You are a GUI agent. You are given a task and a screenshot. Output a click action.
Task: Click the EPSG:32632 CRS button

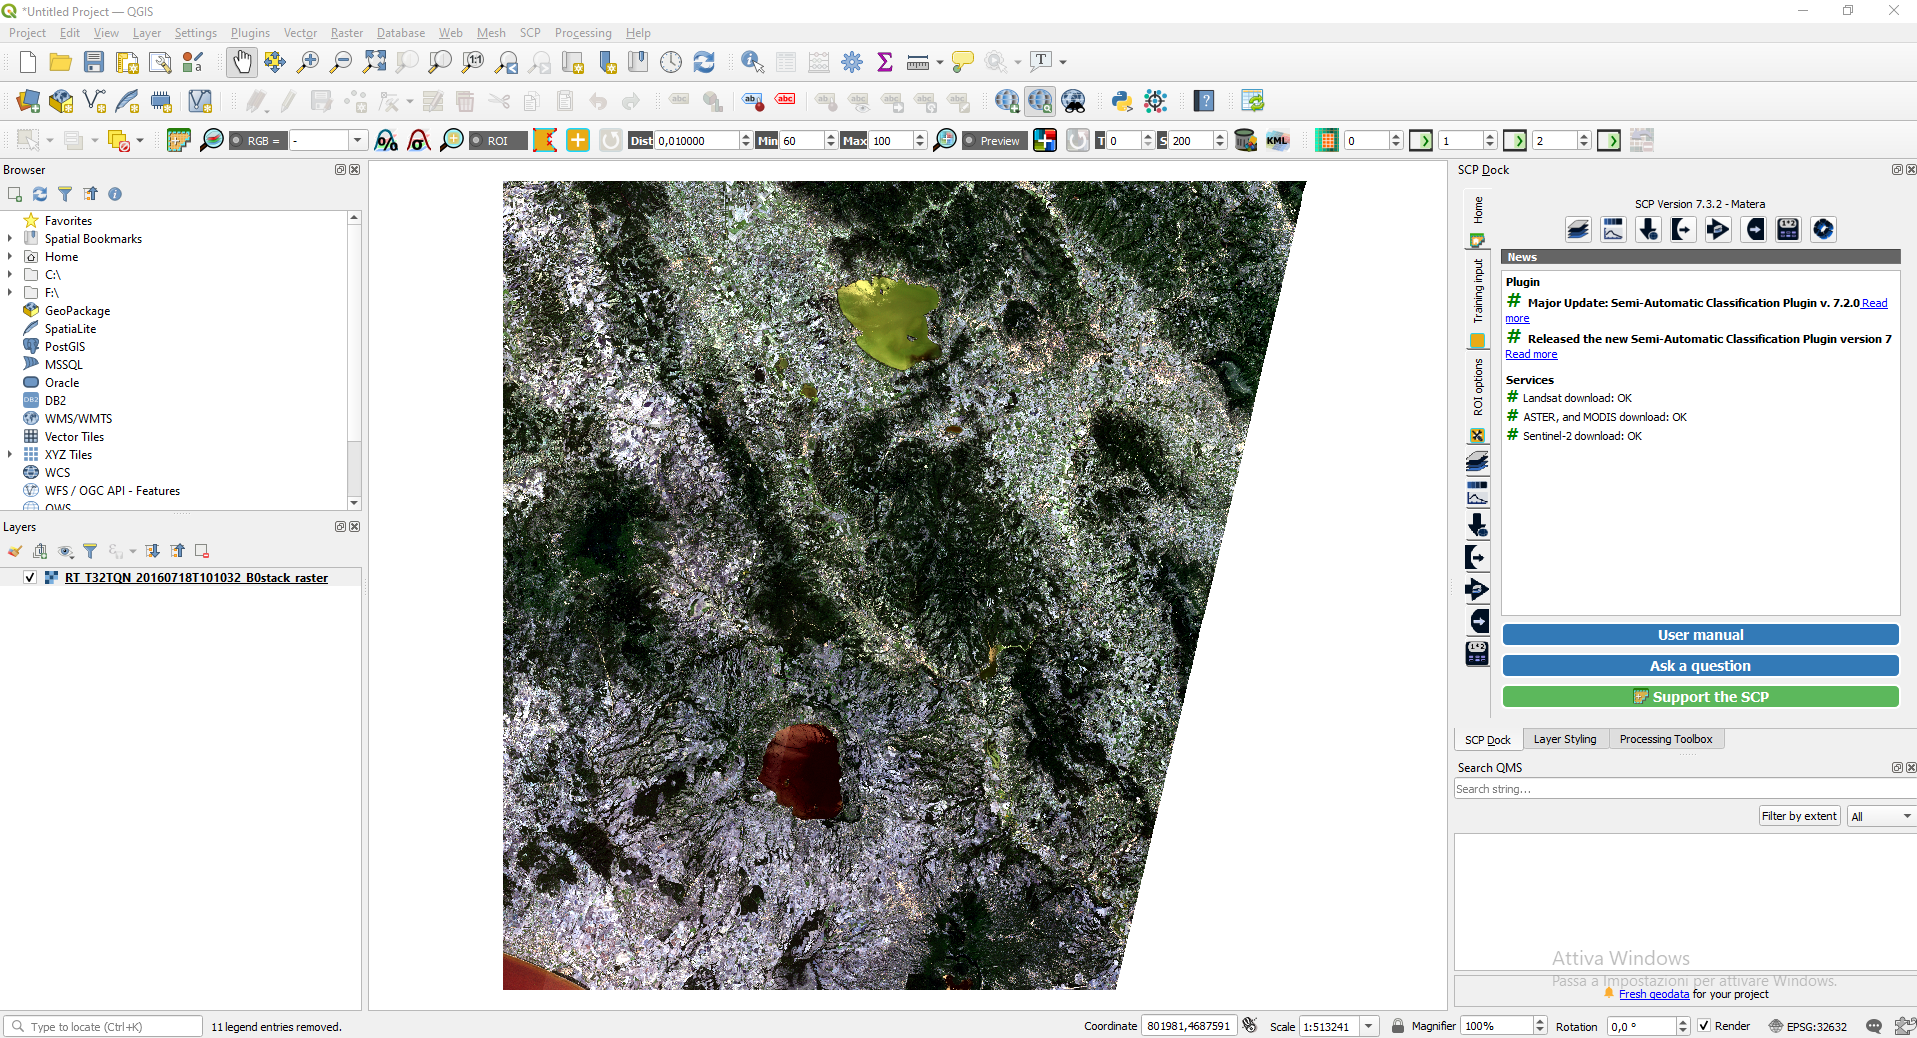(x=1808, y=1026)
